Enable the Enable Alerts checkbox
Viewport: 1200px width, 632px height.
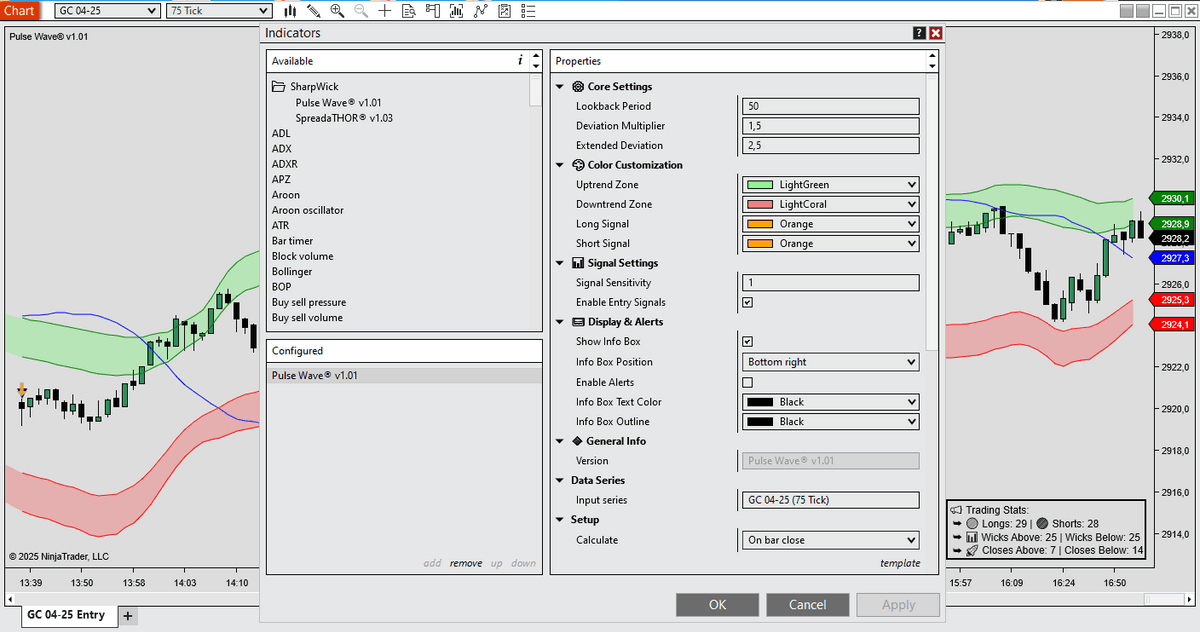tap(747, 382)
